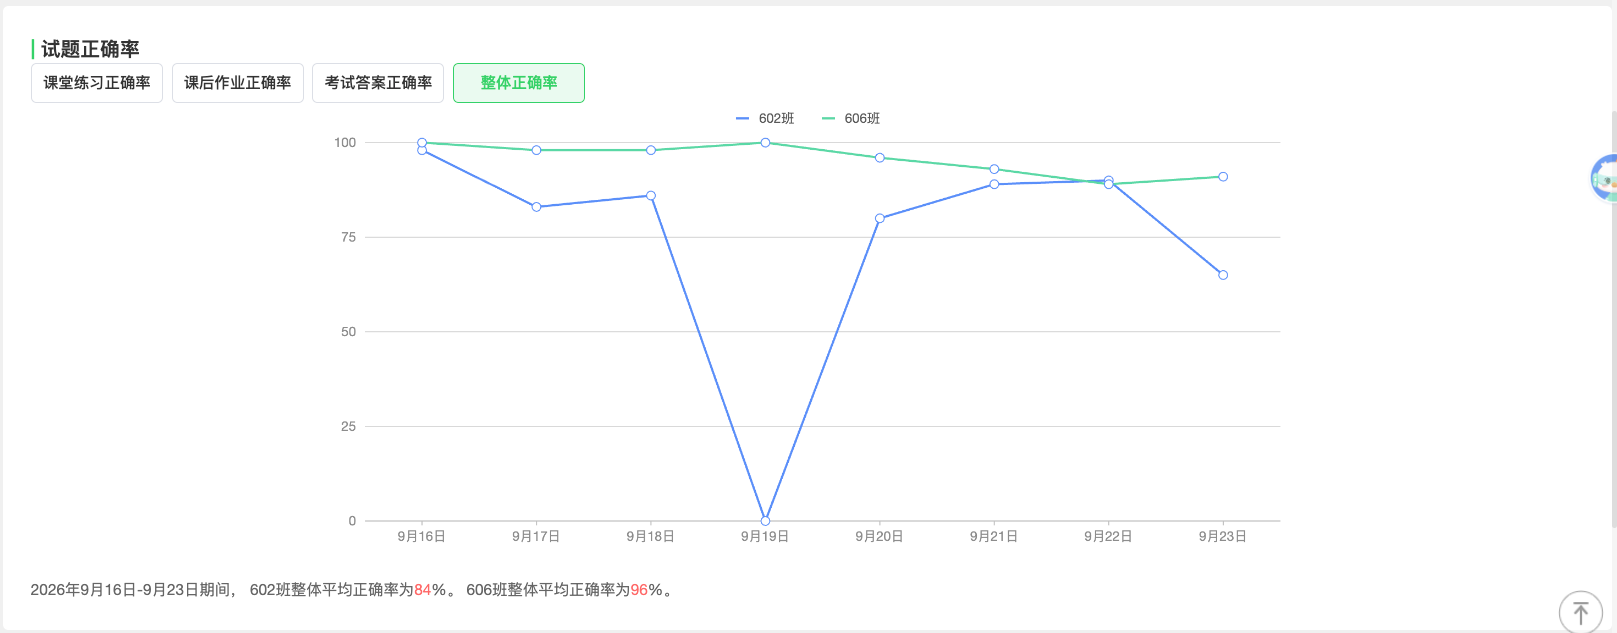
Task: Toggle the 602班 legend series
Action: click(x=765, y=118)
